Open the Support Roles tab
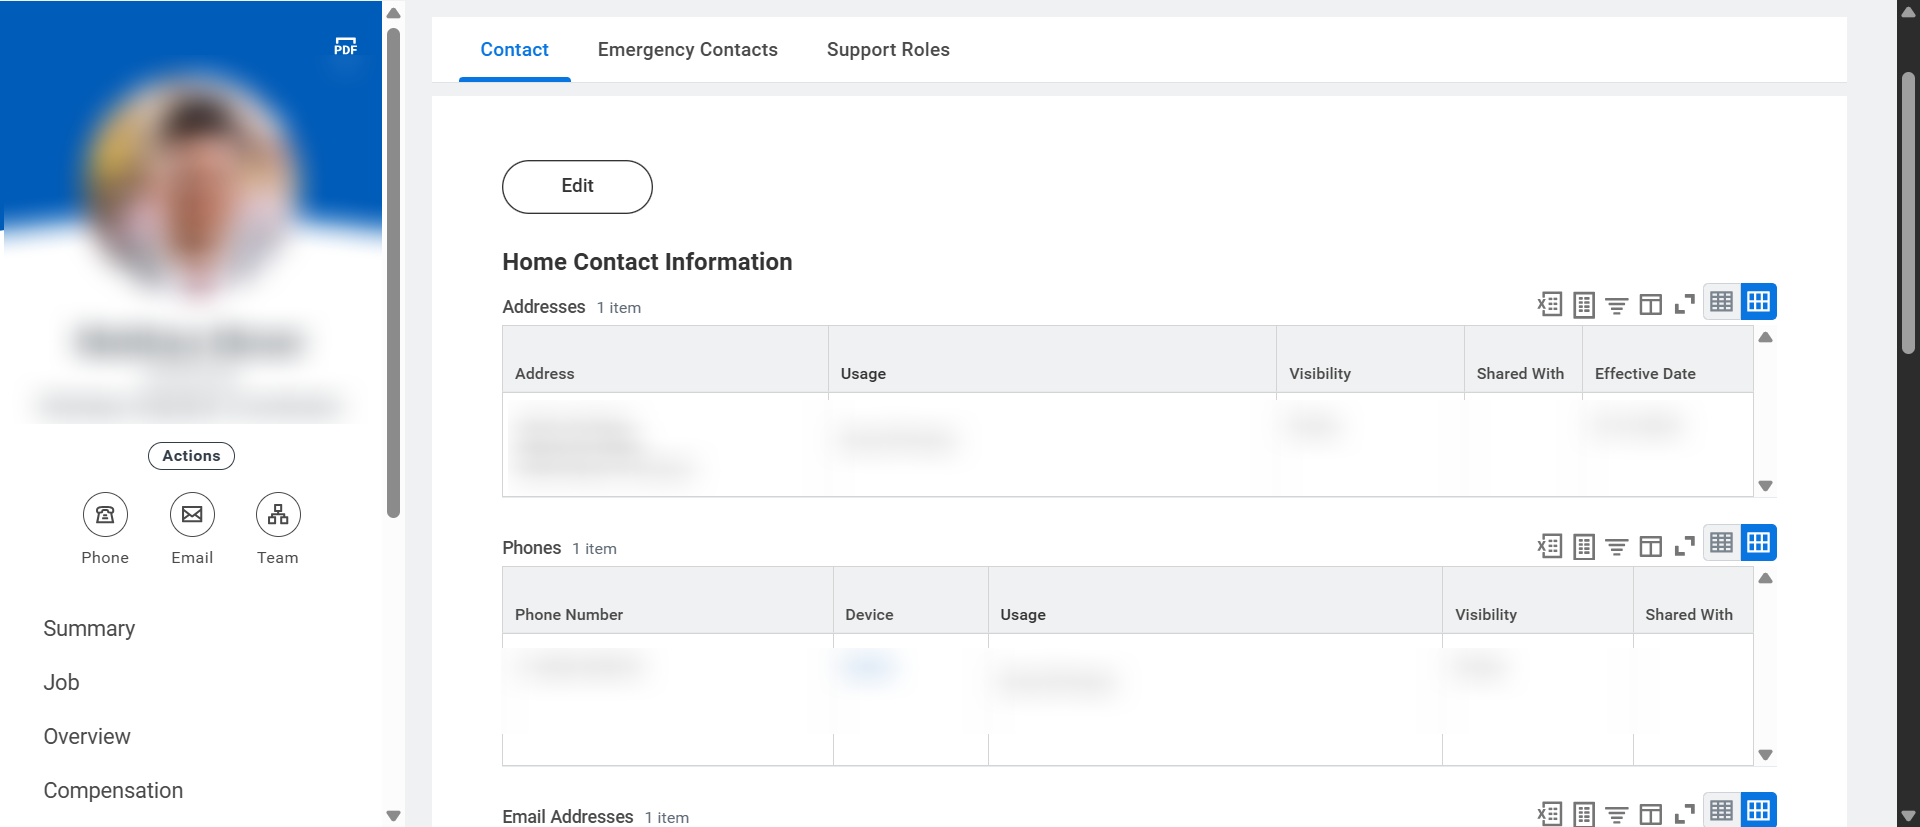This screenshot has width=1920, height=827. [x=888, y=50]
